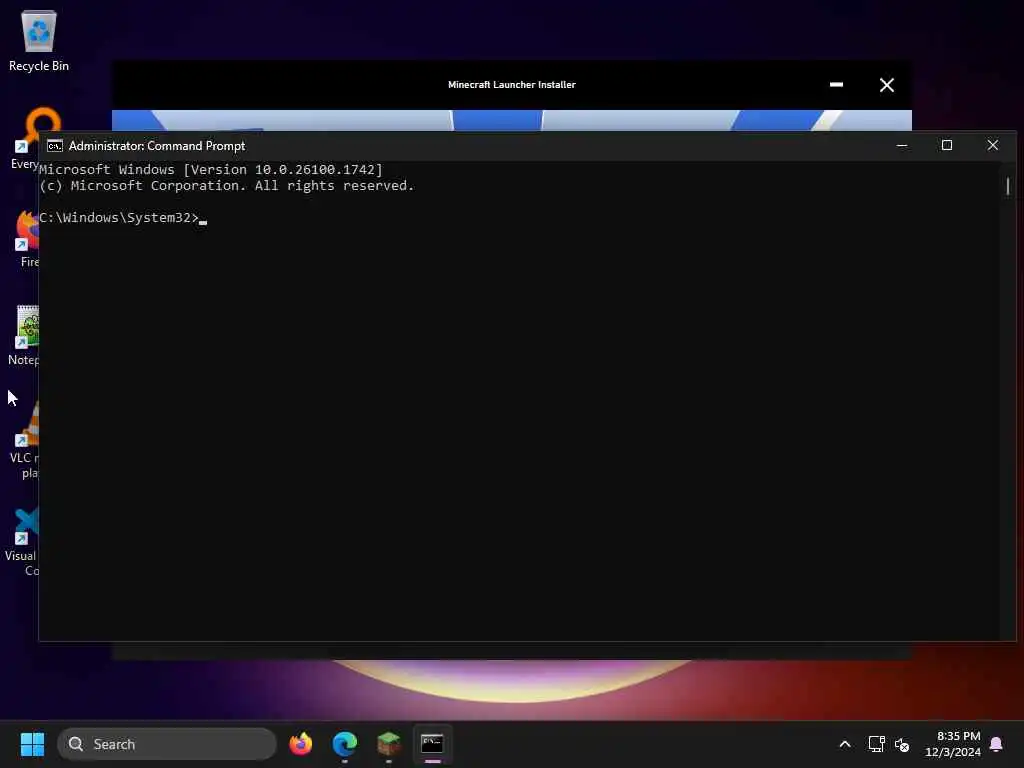Click the Microsoft Windows version text line
This screenshot has height=768, width=1024.
pos(211,169)
